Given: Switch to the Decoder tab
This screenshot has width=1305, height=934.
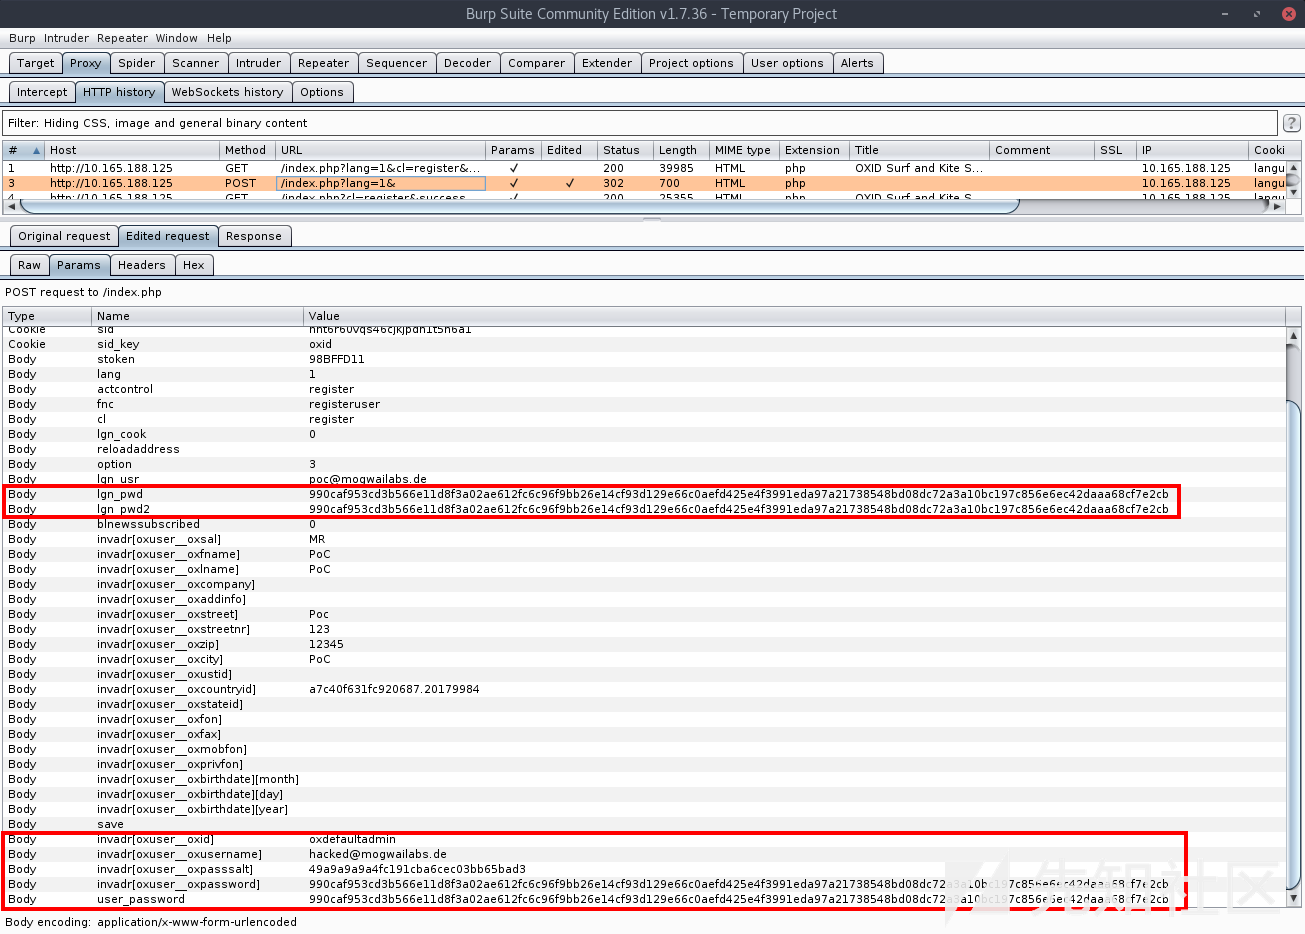Looking at the screenshot, I should 468,63.
